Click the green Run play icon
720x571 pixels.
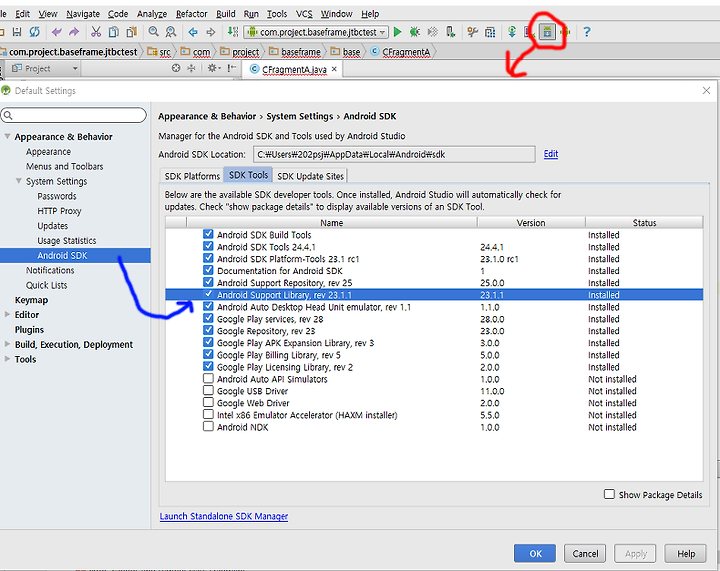[398, 32]
